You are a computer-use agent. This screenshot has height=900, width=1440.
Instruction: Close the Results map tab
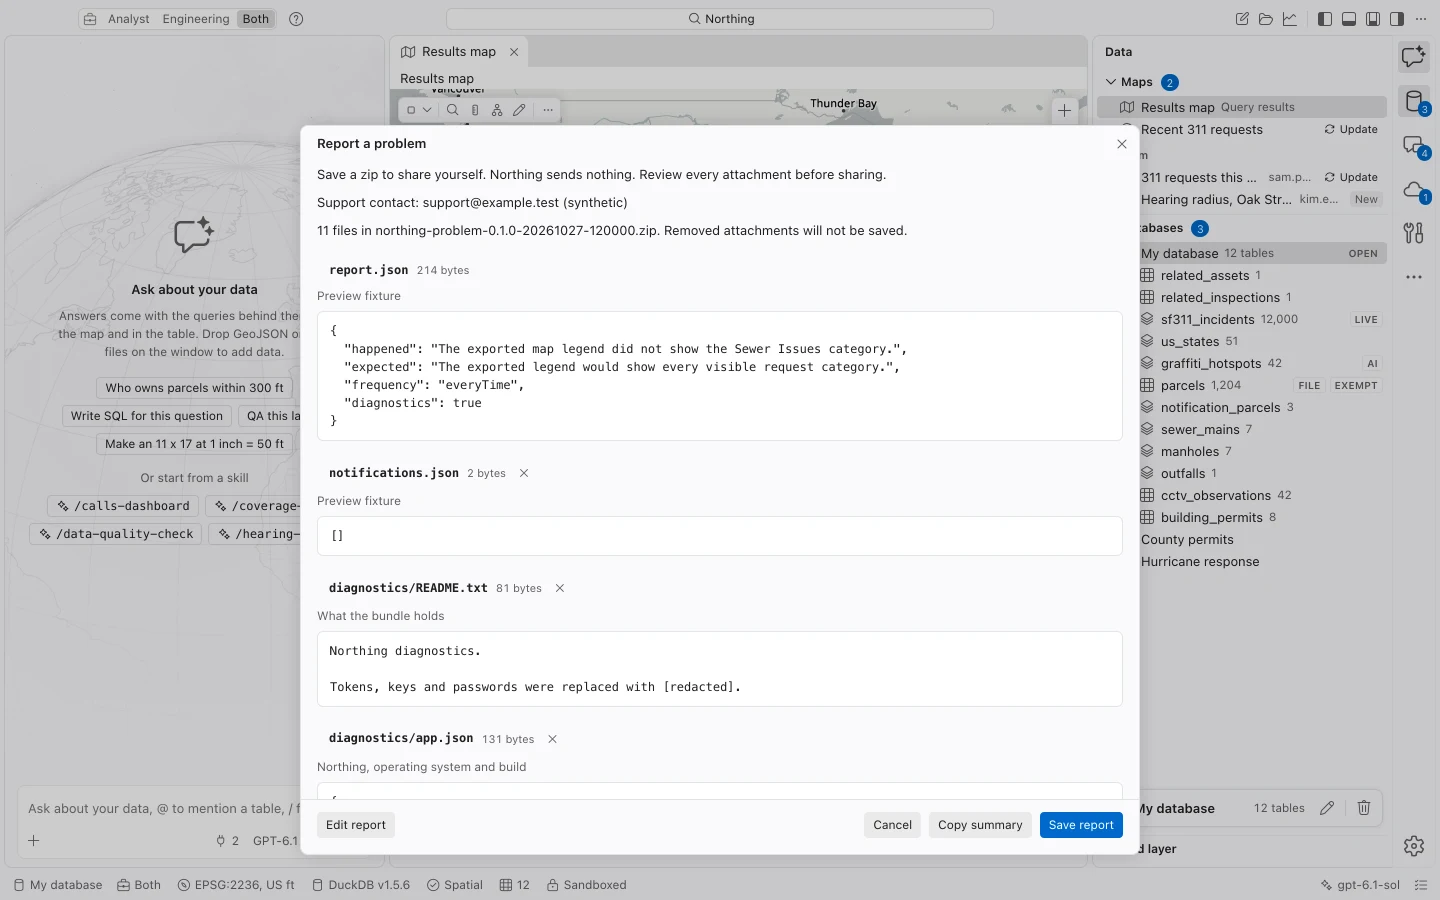514,52
